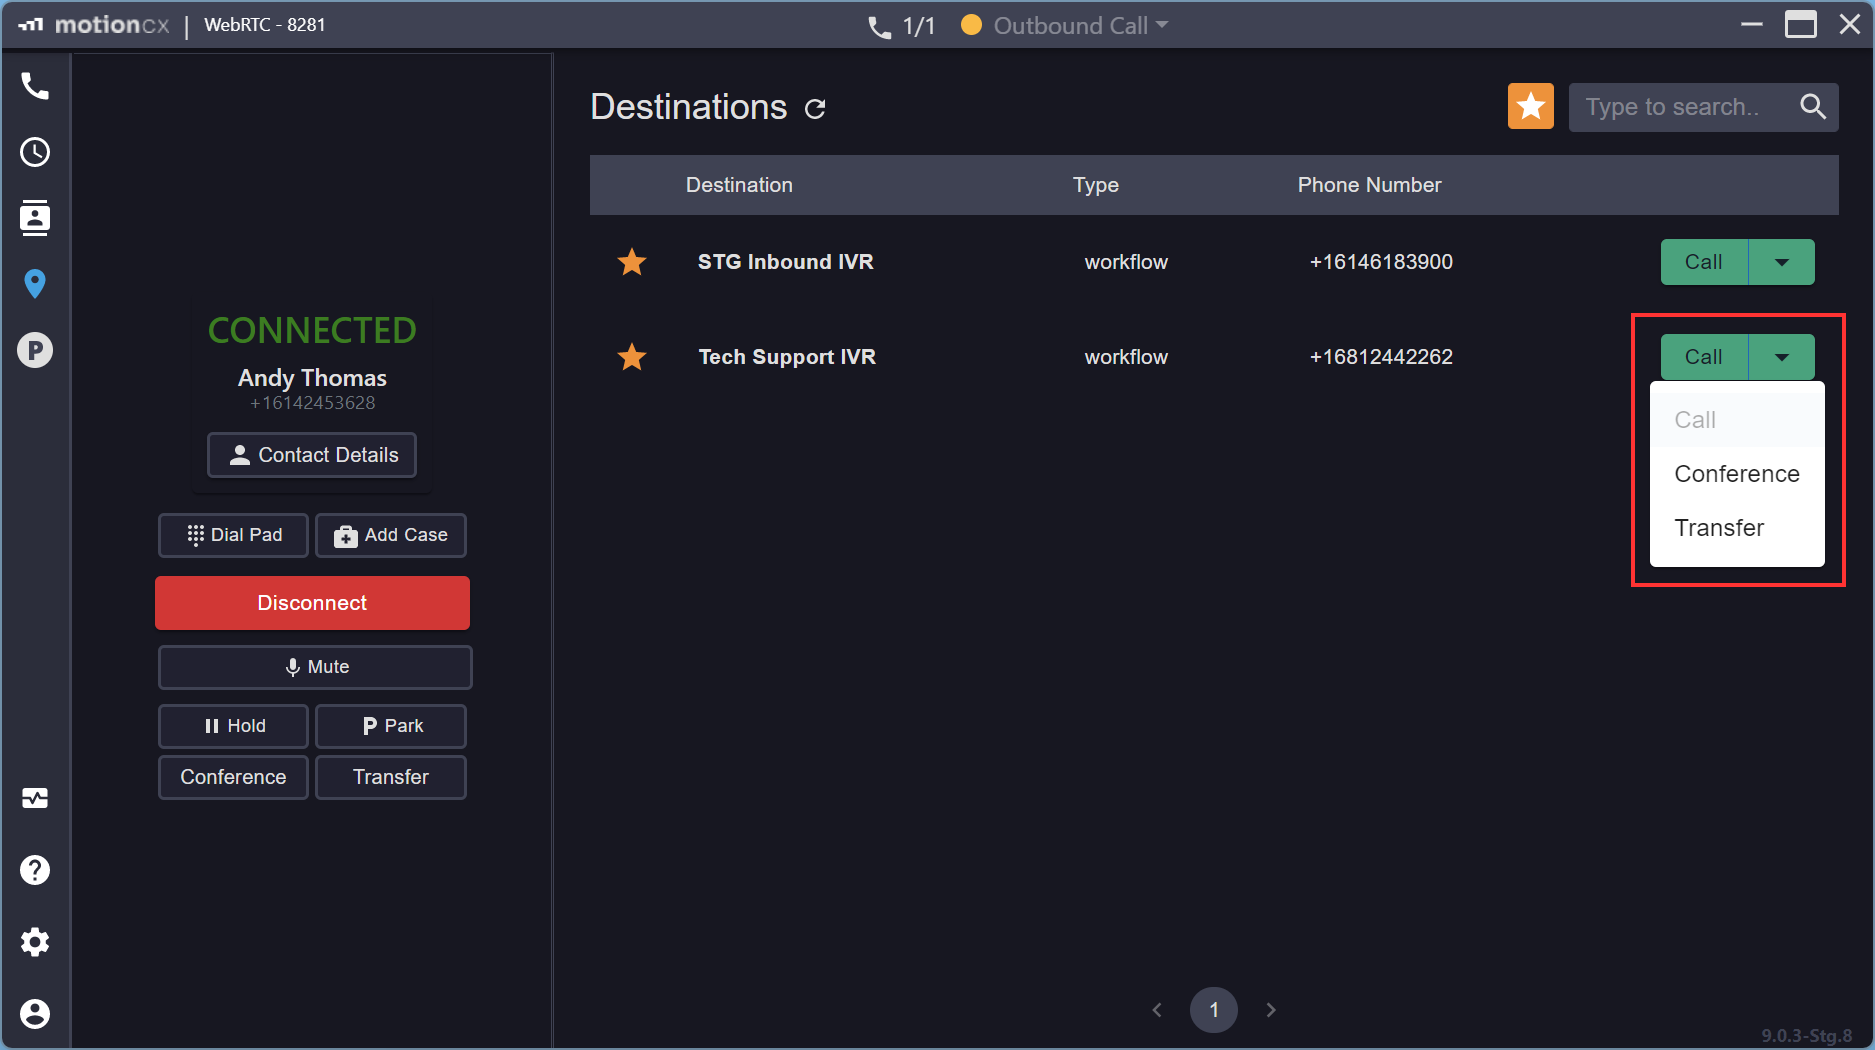Open call history clock icon

click(x=35, y=152)
